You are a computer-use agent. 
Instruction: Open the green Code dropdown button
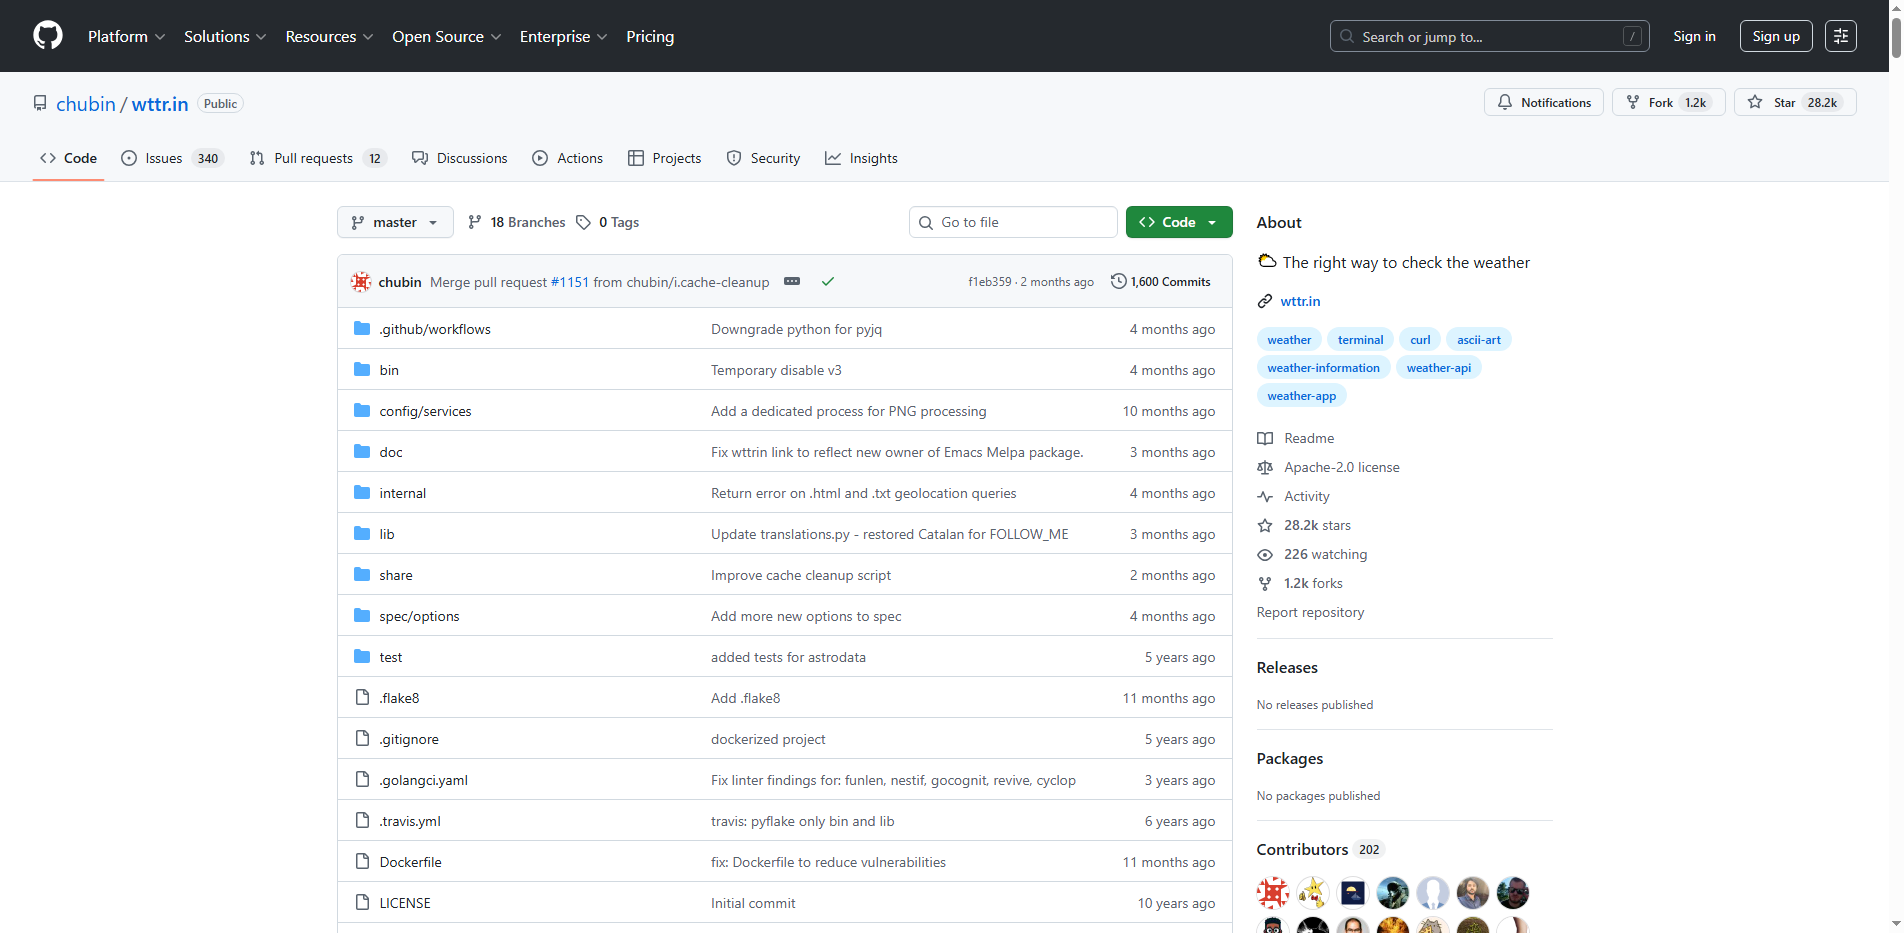point(1179,222)
